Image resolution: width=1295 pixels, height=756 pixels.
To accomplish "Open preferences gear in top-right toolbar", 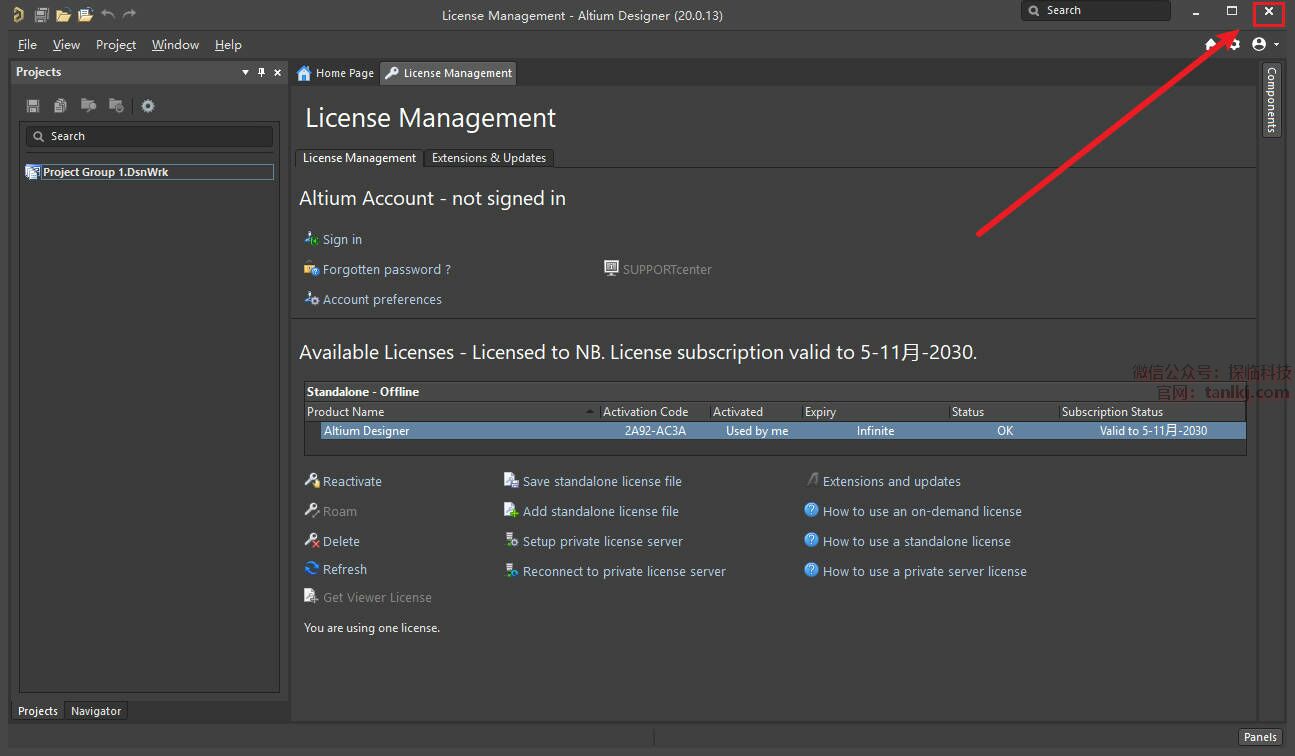I will tap(1234, 44).
